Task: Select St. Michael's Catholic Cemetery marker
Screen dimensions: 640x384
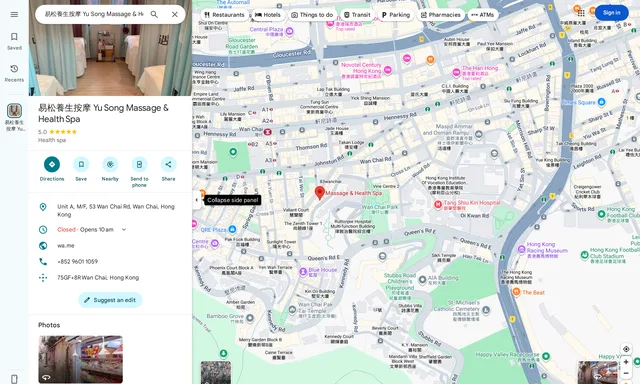Action: pos(486,311)
